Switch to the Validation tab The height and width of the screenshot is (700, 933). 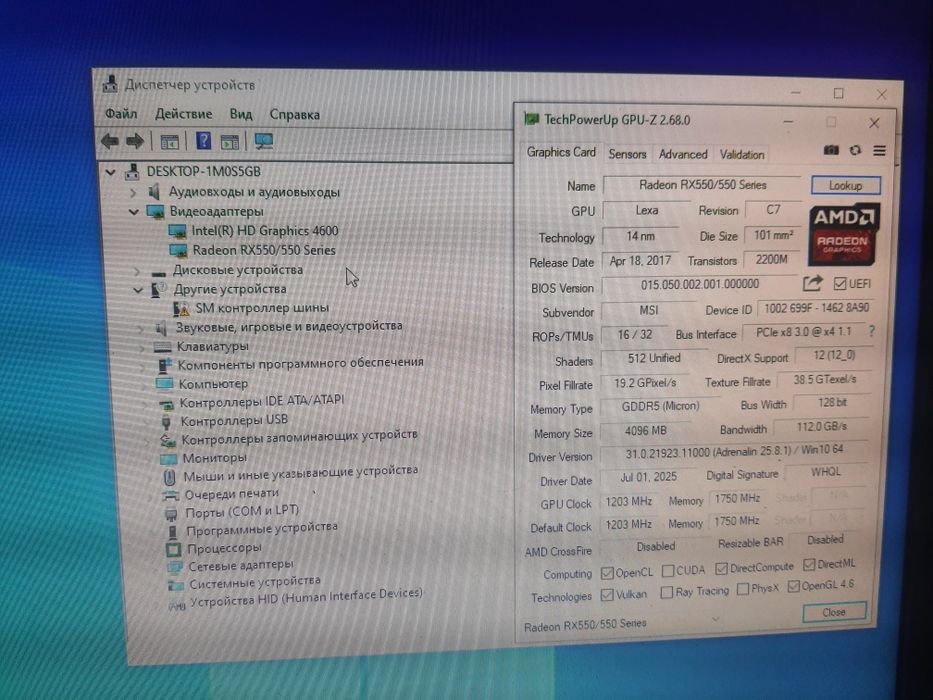pyautogui.click(x=742, y=154)
